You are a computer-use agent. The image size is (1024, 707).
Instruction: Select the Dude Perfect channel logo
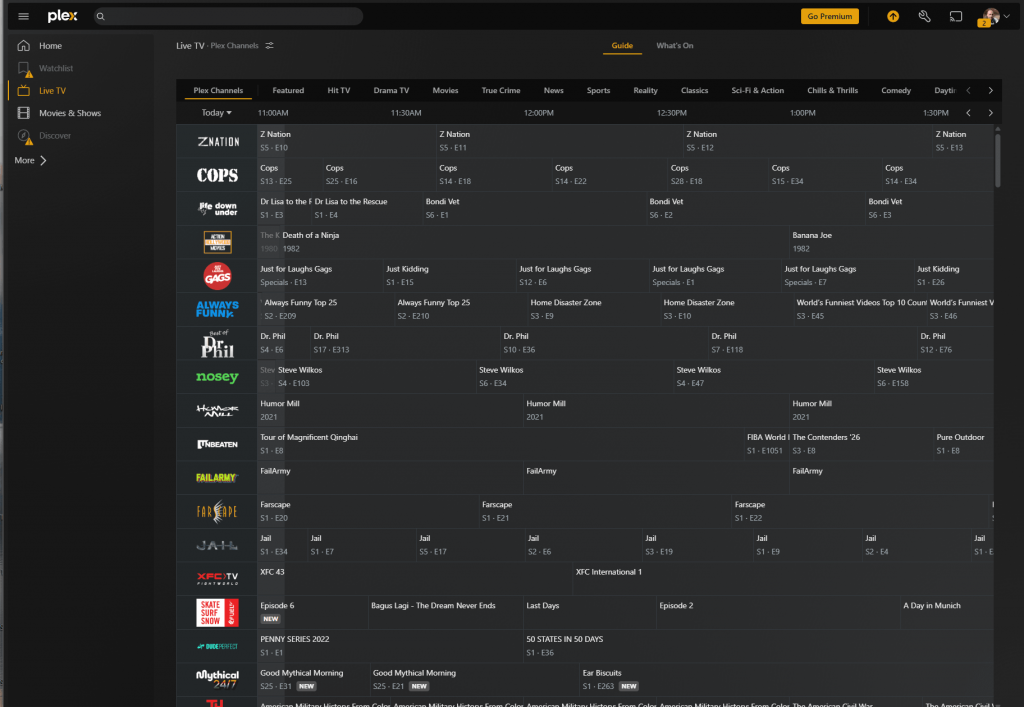click(x=217, y=646)
